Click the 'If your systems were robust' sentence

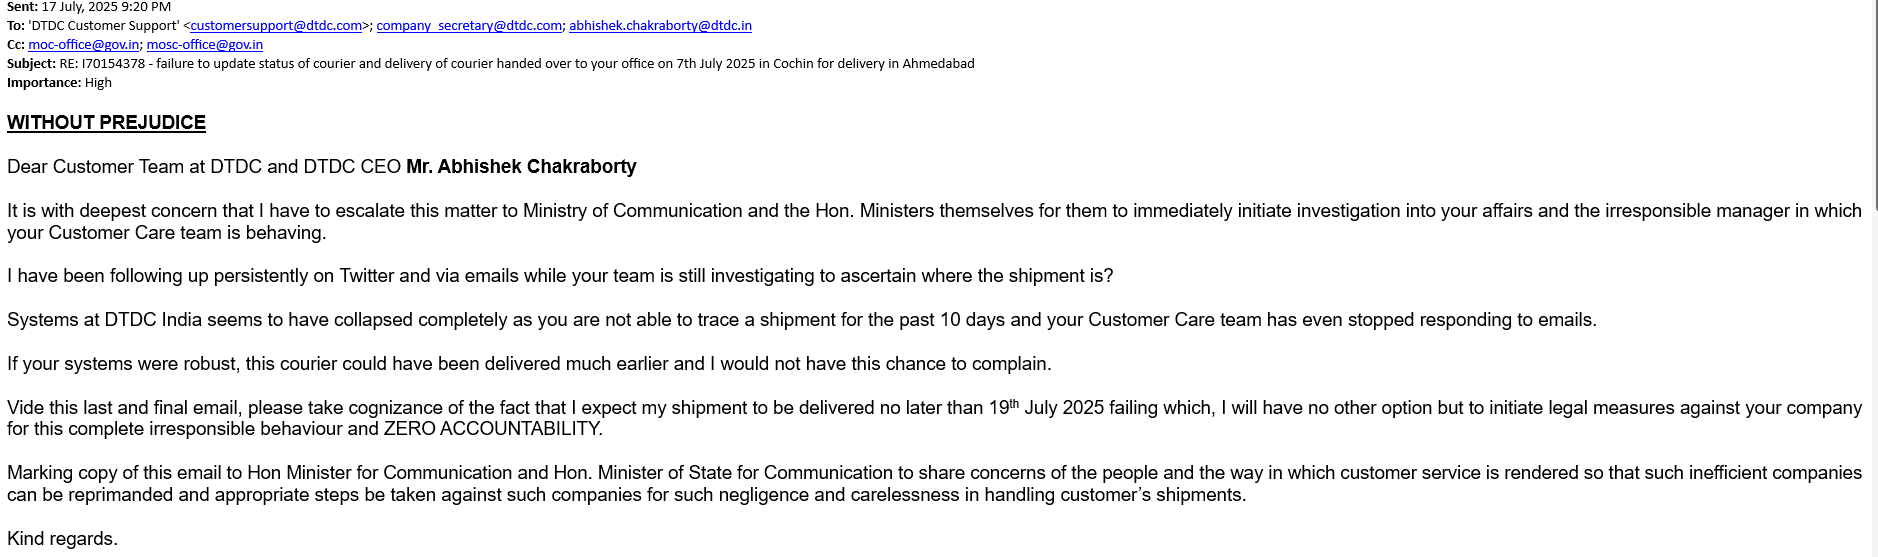pos(529,364)
